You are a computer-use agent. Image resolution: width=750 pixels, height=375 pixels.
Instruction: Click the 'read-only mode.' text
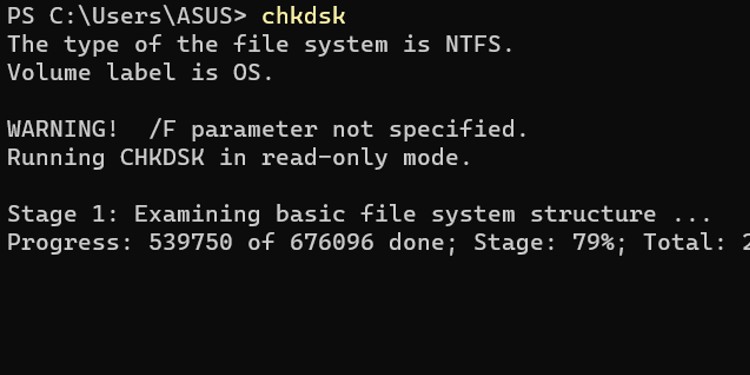point(366,157)
